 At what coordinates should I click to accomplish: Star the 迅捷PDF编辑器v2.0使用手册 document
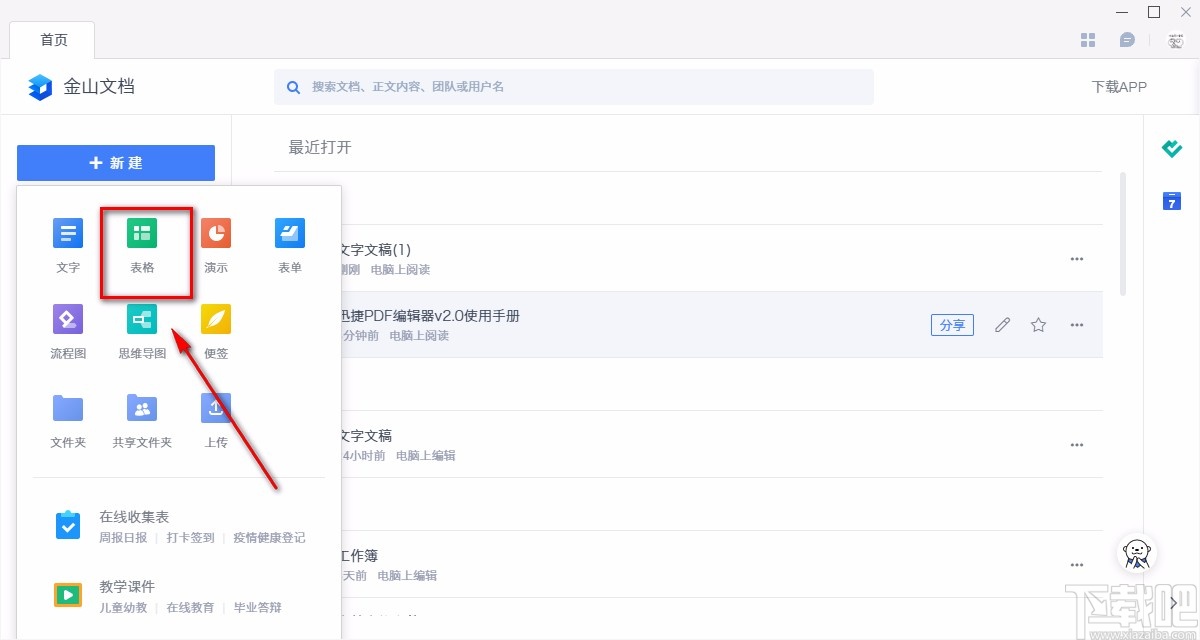[1038, 324]
